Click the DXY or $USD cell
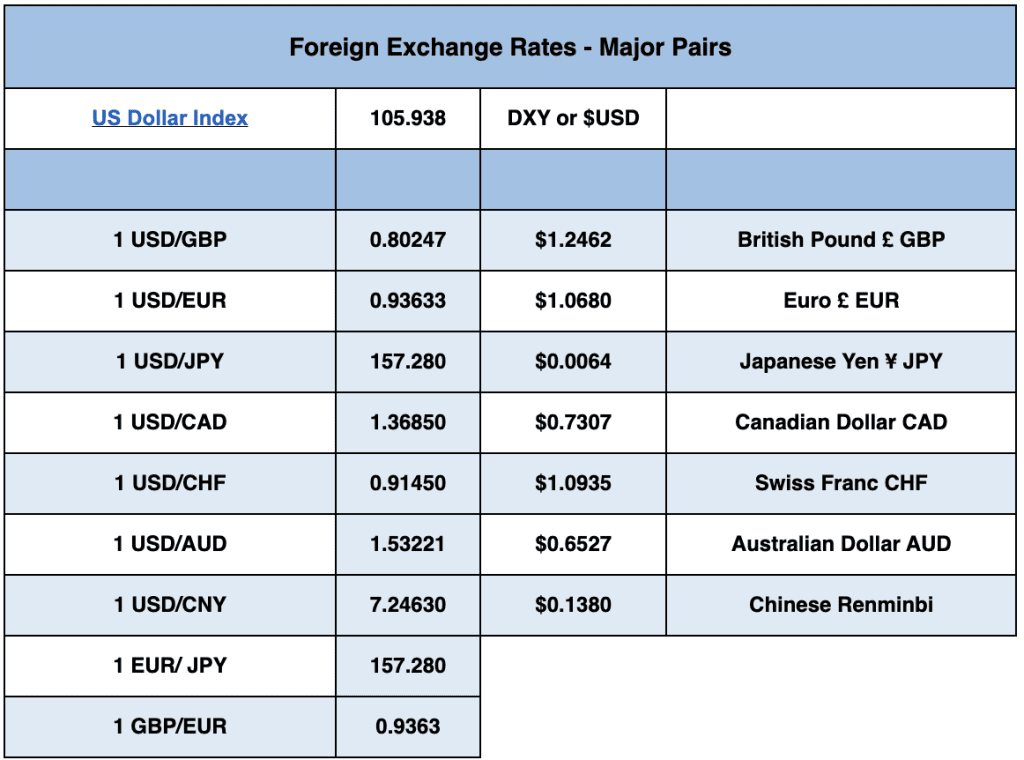This screenshot has height=760, width=1024. click(x=573, y=118)
